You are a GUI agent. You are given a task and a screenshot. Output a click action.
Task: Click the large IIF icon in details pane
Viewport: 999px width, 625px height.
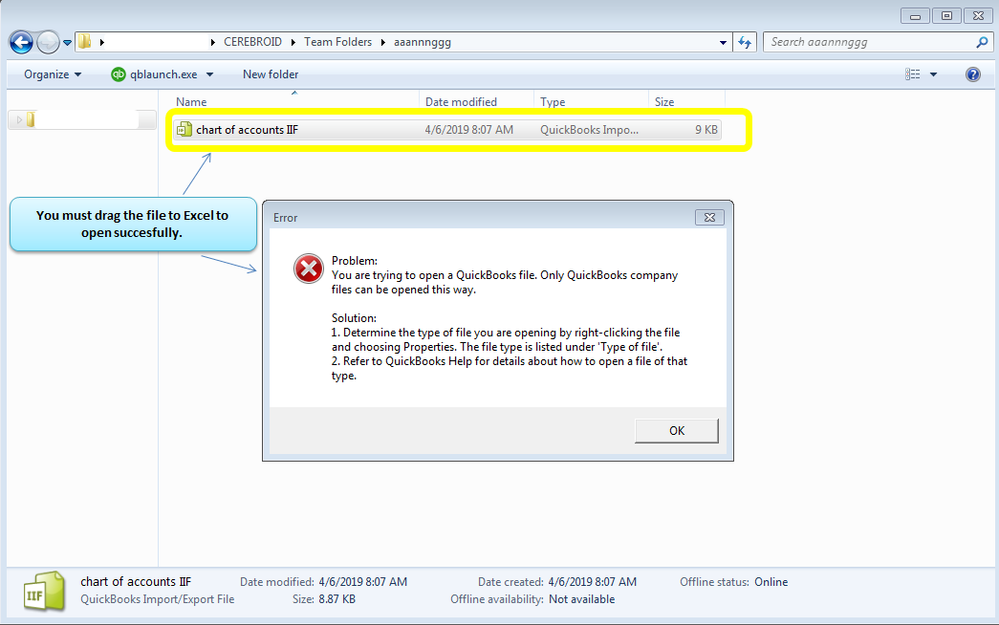click(44, 591)
